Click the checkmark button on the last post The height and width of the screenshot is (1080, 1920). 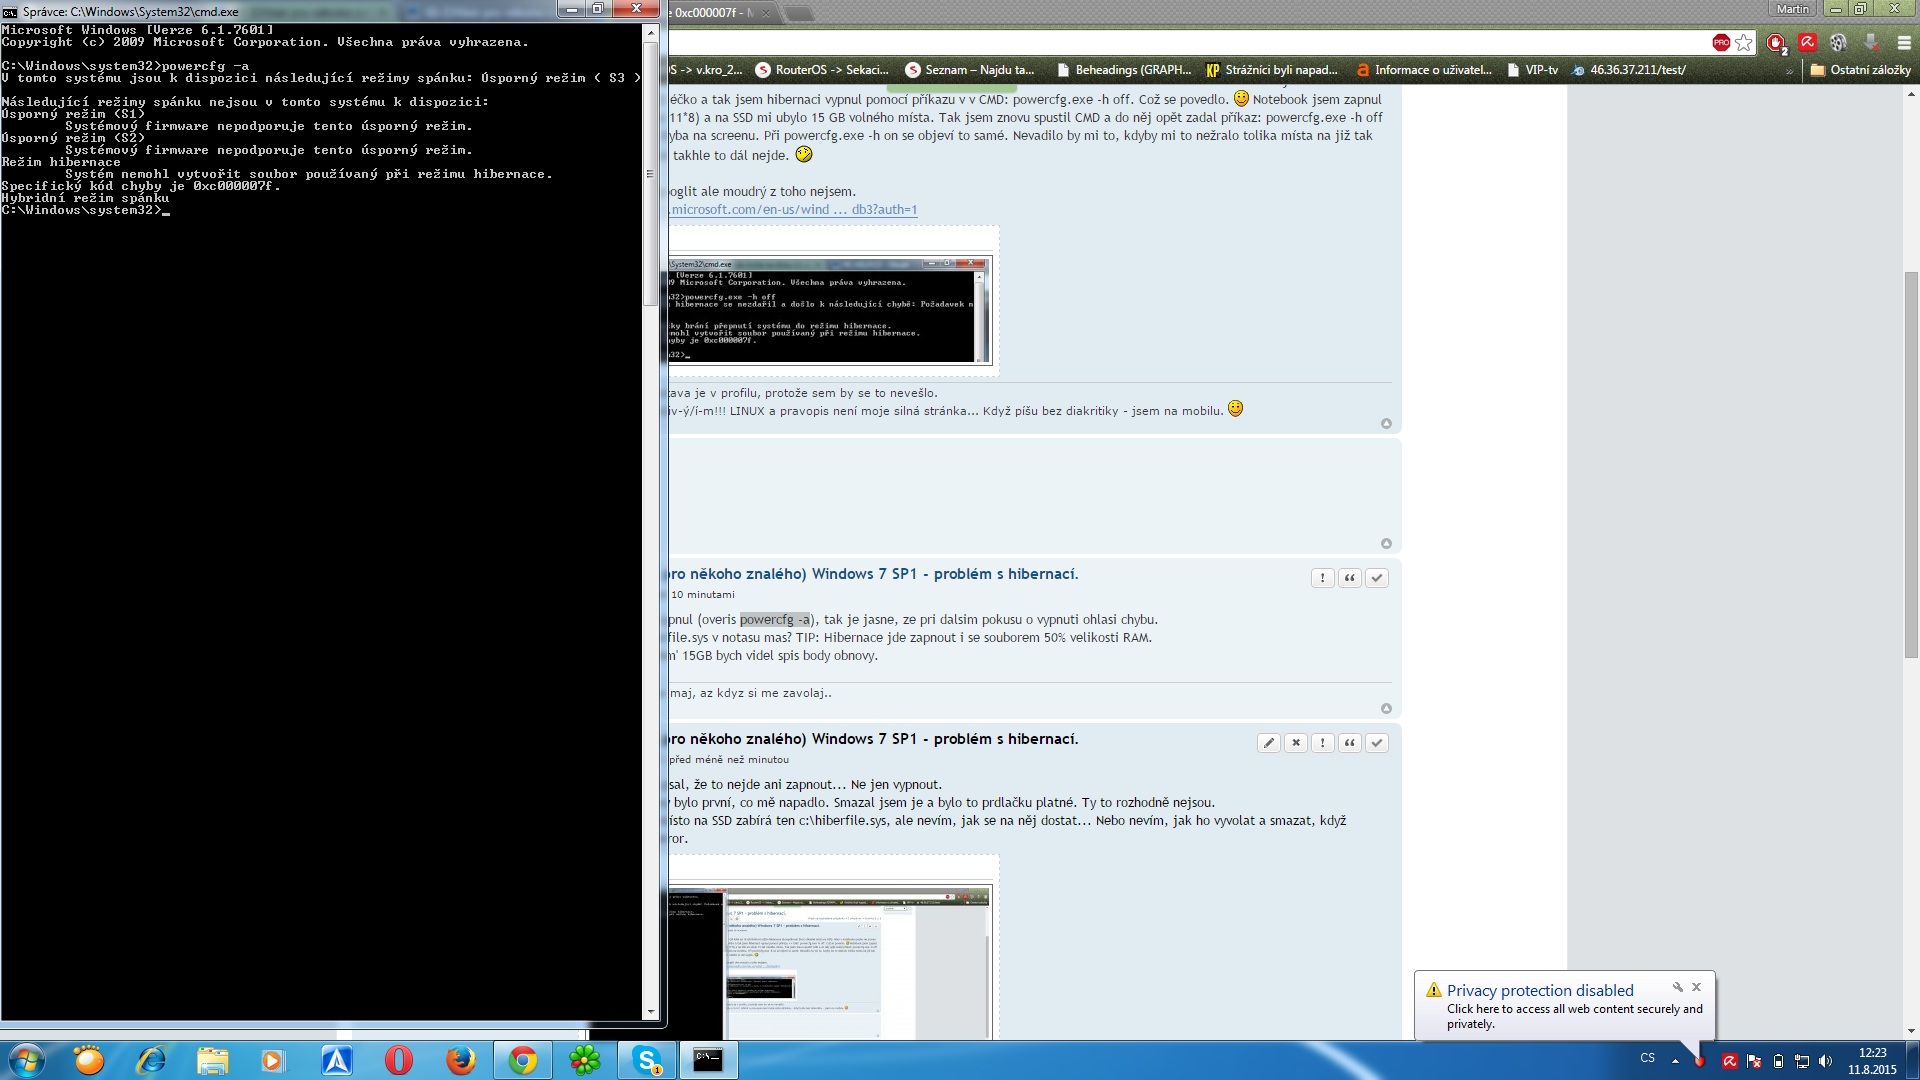[1376, 743]
